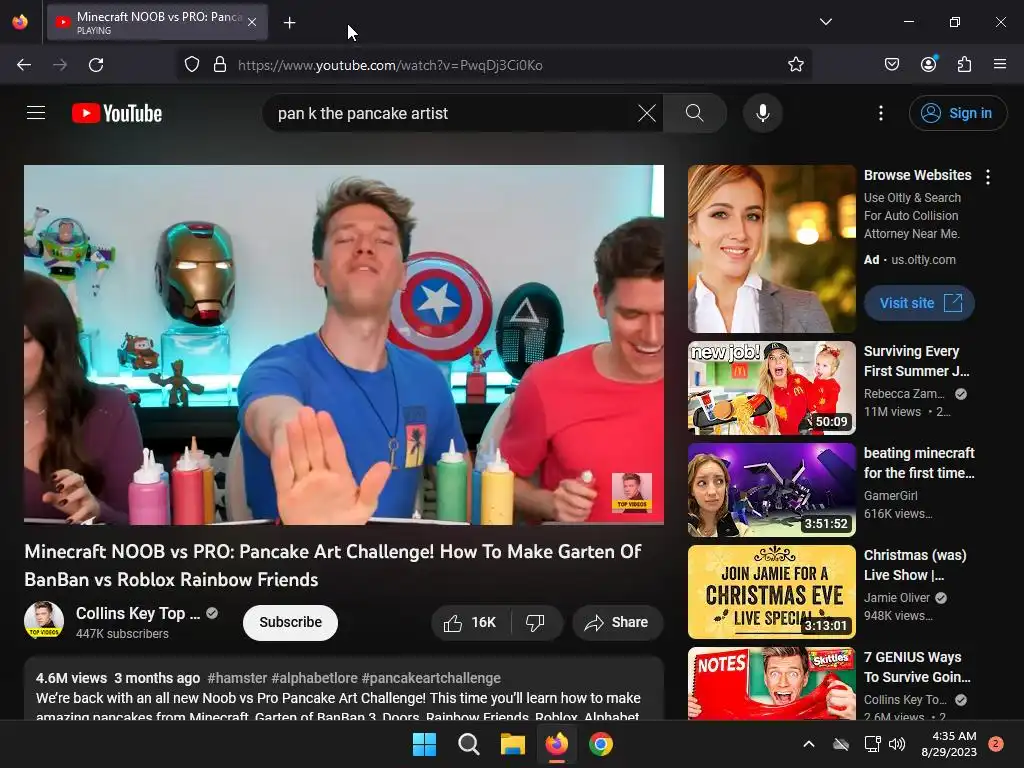Open Firefox application menu
The width and height of the screenshot is (1024, 768).
[999, 64]
